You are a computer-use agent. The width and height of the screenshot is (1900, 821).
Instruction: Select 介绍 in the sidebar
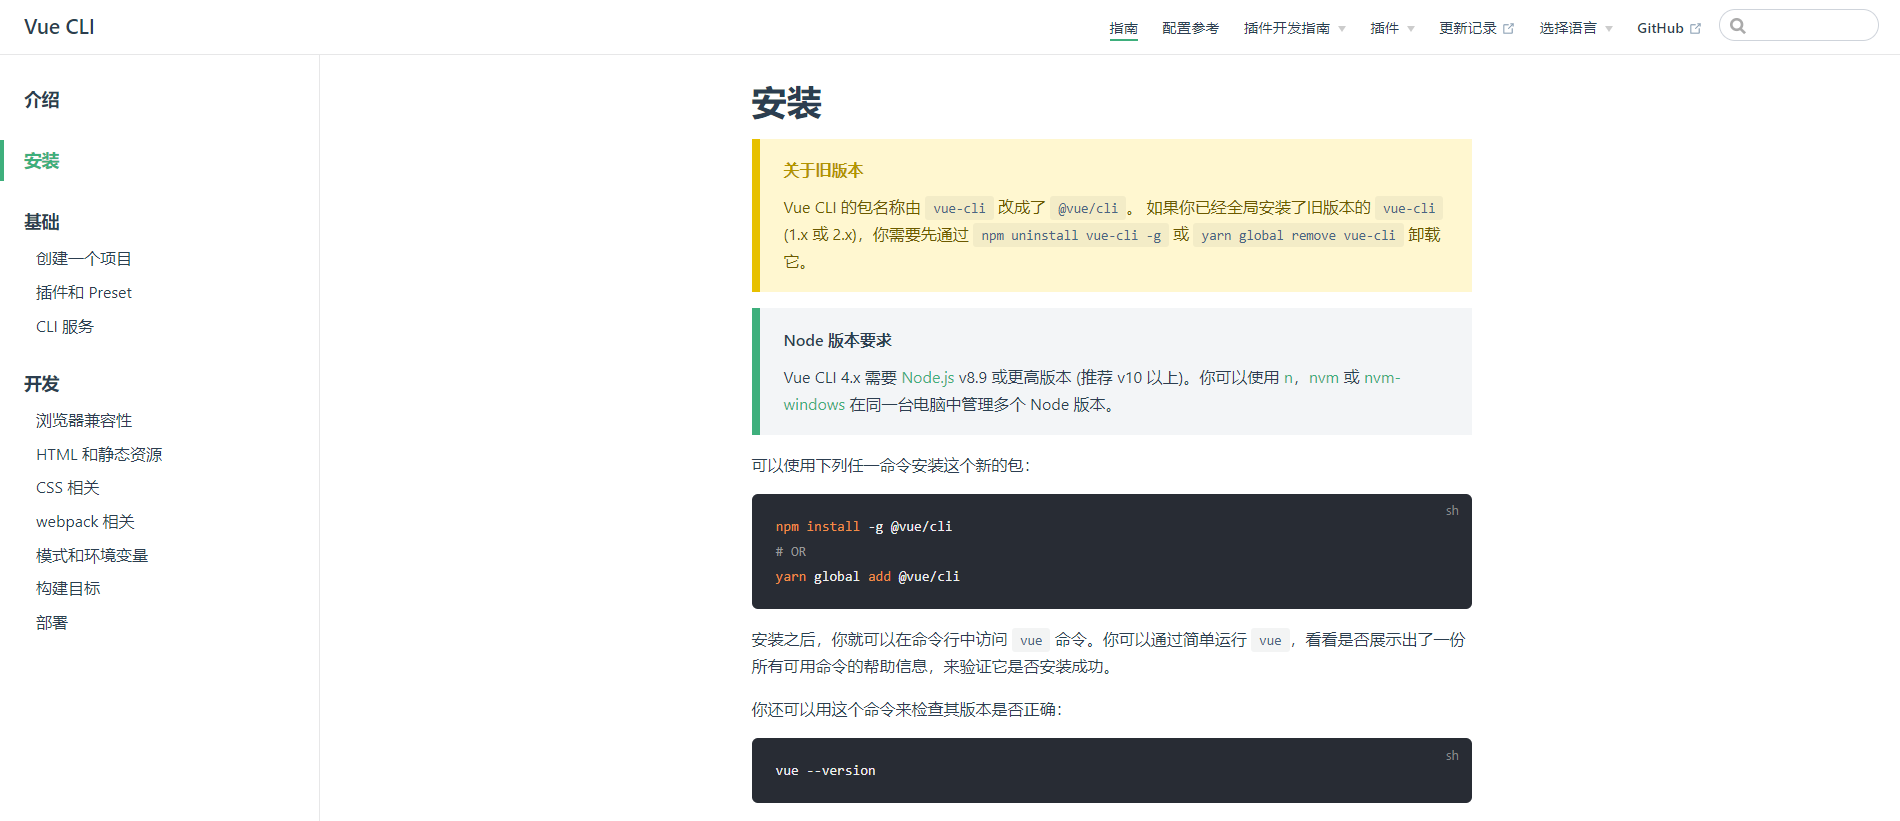tap(42, 100)
